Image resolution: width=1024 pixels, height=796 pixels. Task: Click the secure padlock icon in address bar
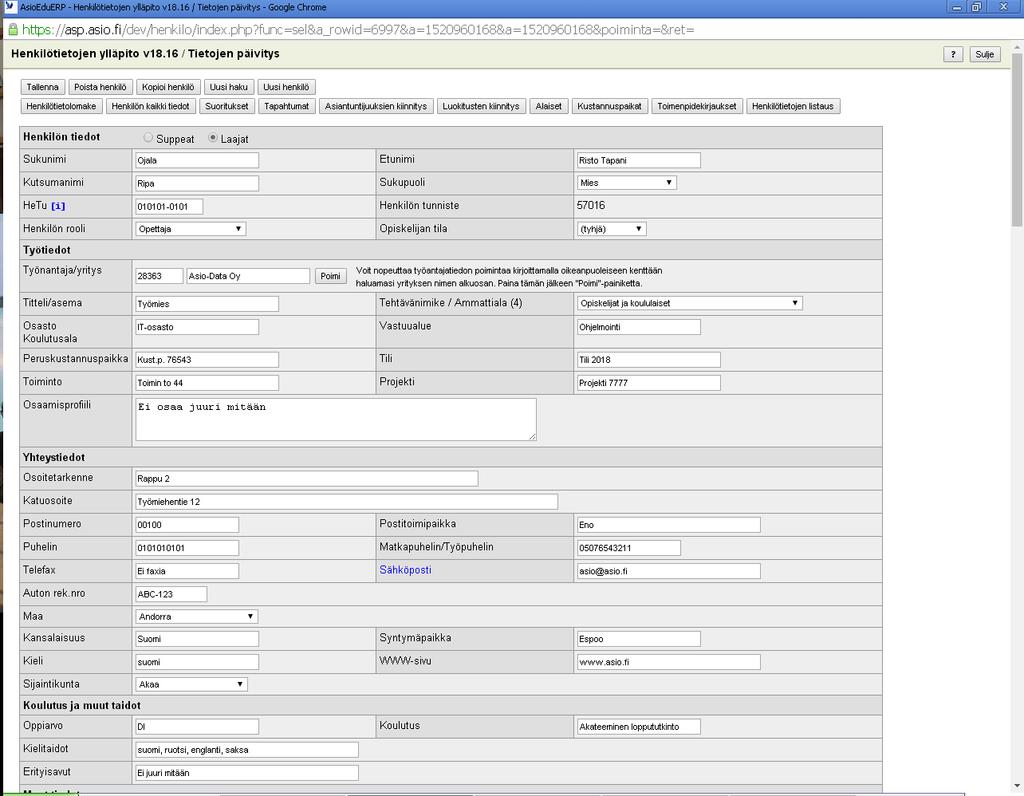pos(12,29)
